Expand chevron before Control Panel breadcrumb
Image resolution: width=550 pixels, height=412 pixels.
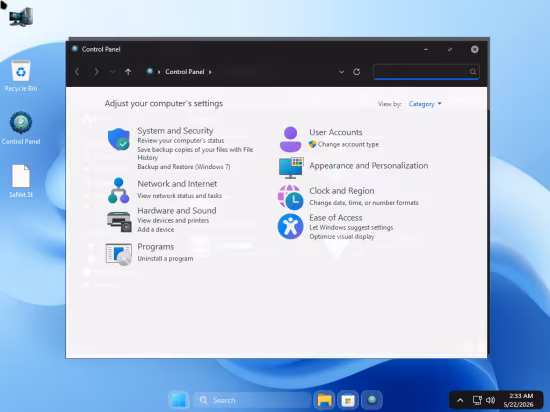(159, 72)
